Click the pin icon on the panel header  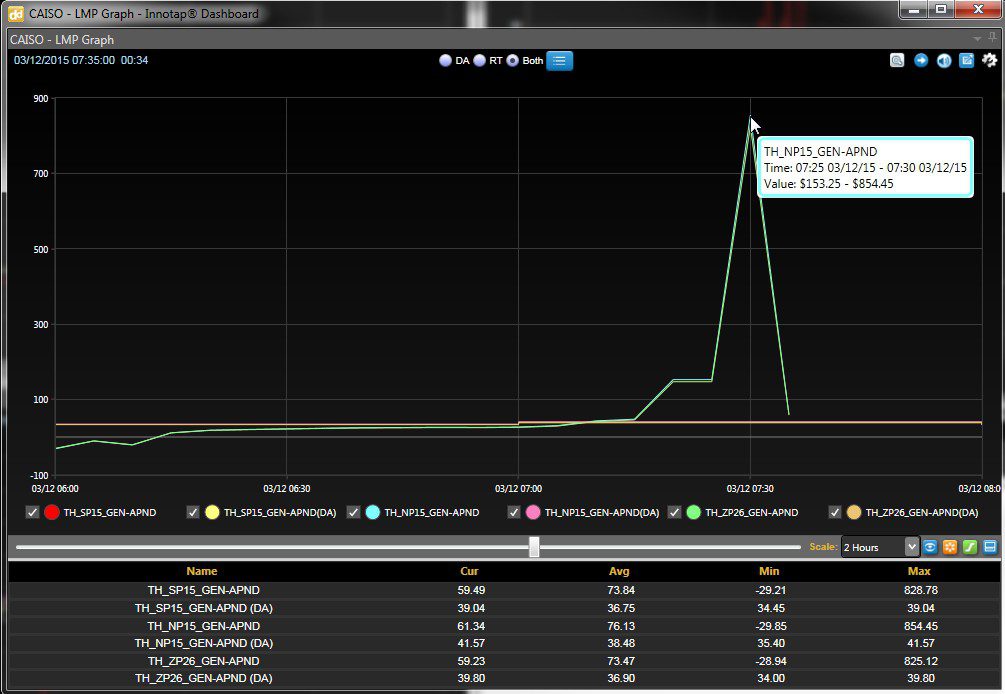(993, 38)
